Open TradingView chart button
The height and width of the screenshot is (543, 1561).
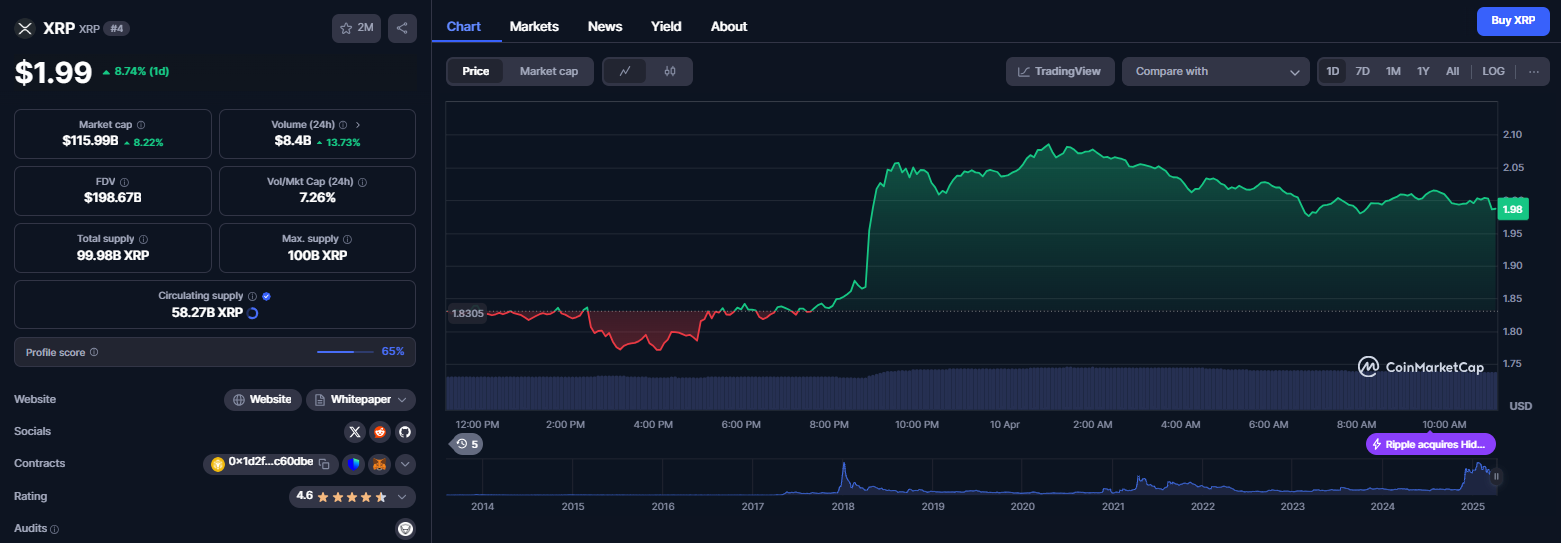tap(1060, 71)
